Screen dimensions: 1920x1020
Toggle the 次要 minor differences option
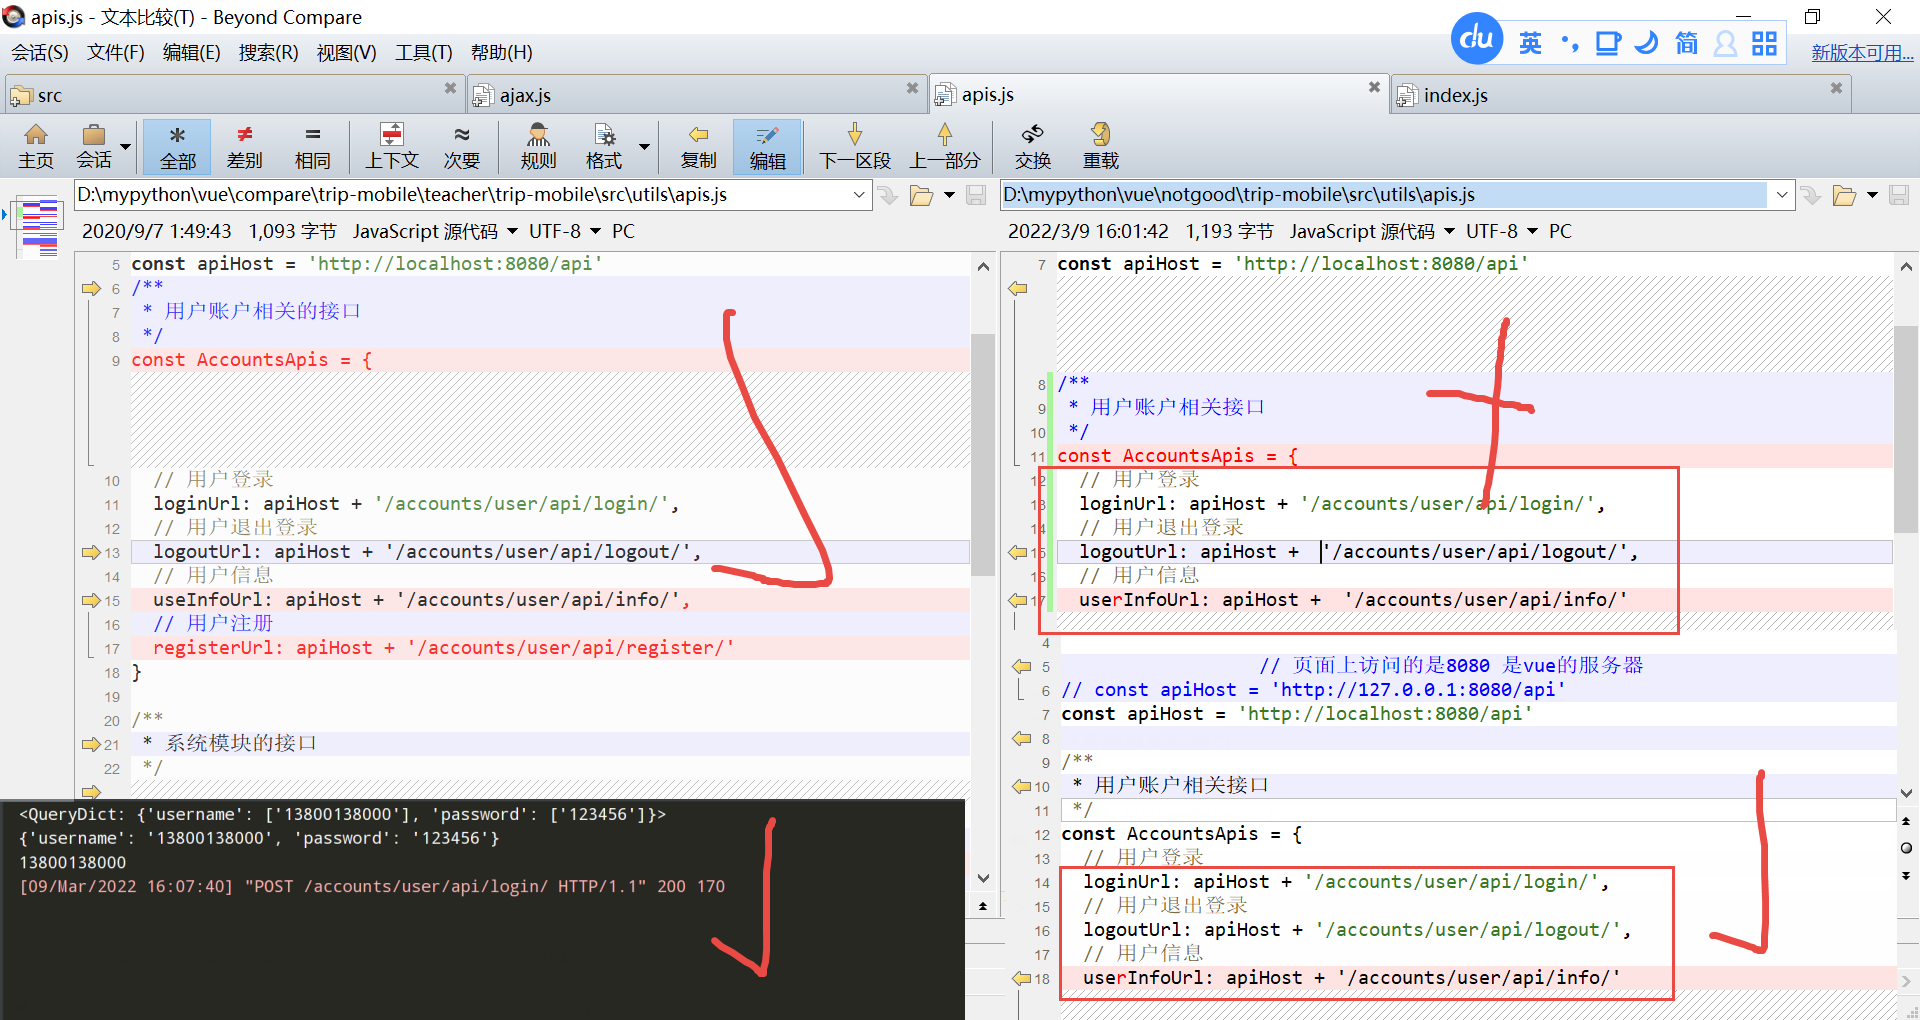461,146
